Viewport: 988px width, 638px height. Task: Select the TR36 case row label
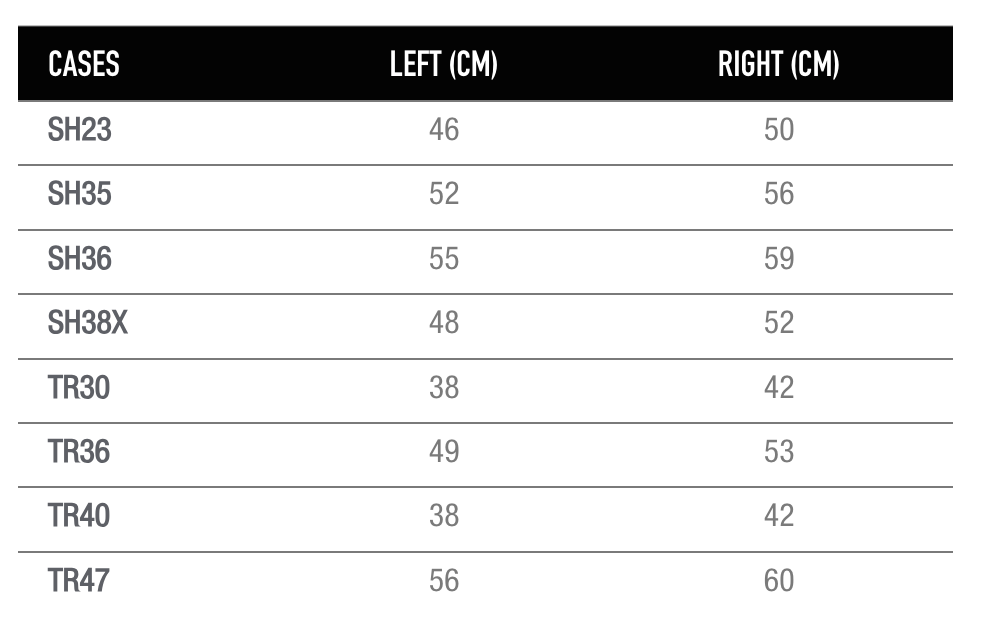[x=79, y=452]
